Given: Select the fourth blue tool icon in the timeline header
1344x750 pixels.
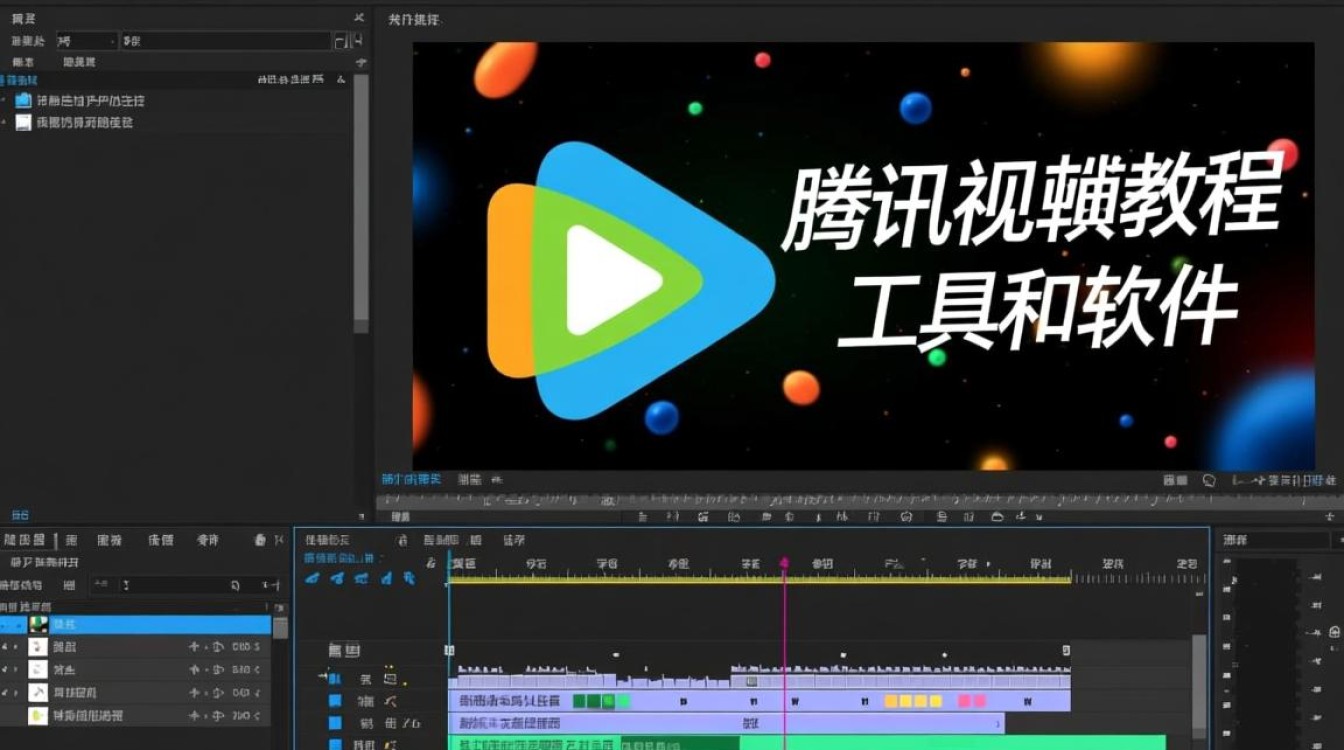Looking at the screenshot, I should pos(385,578).
